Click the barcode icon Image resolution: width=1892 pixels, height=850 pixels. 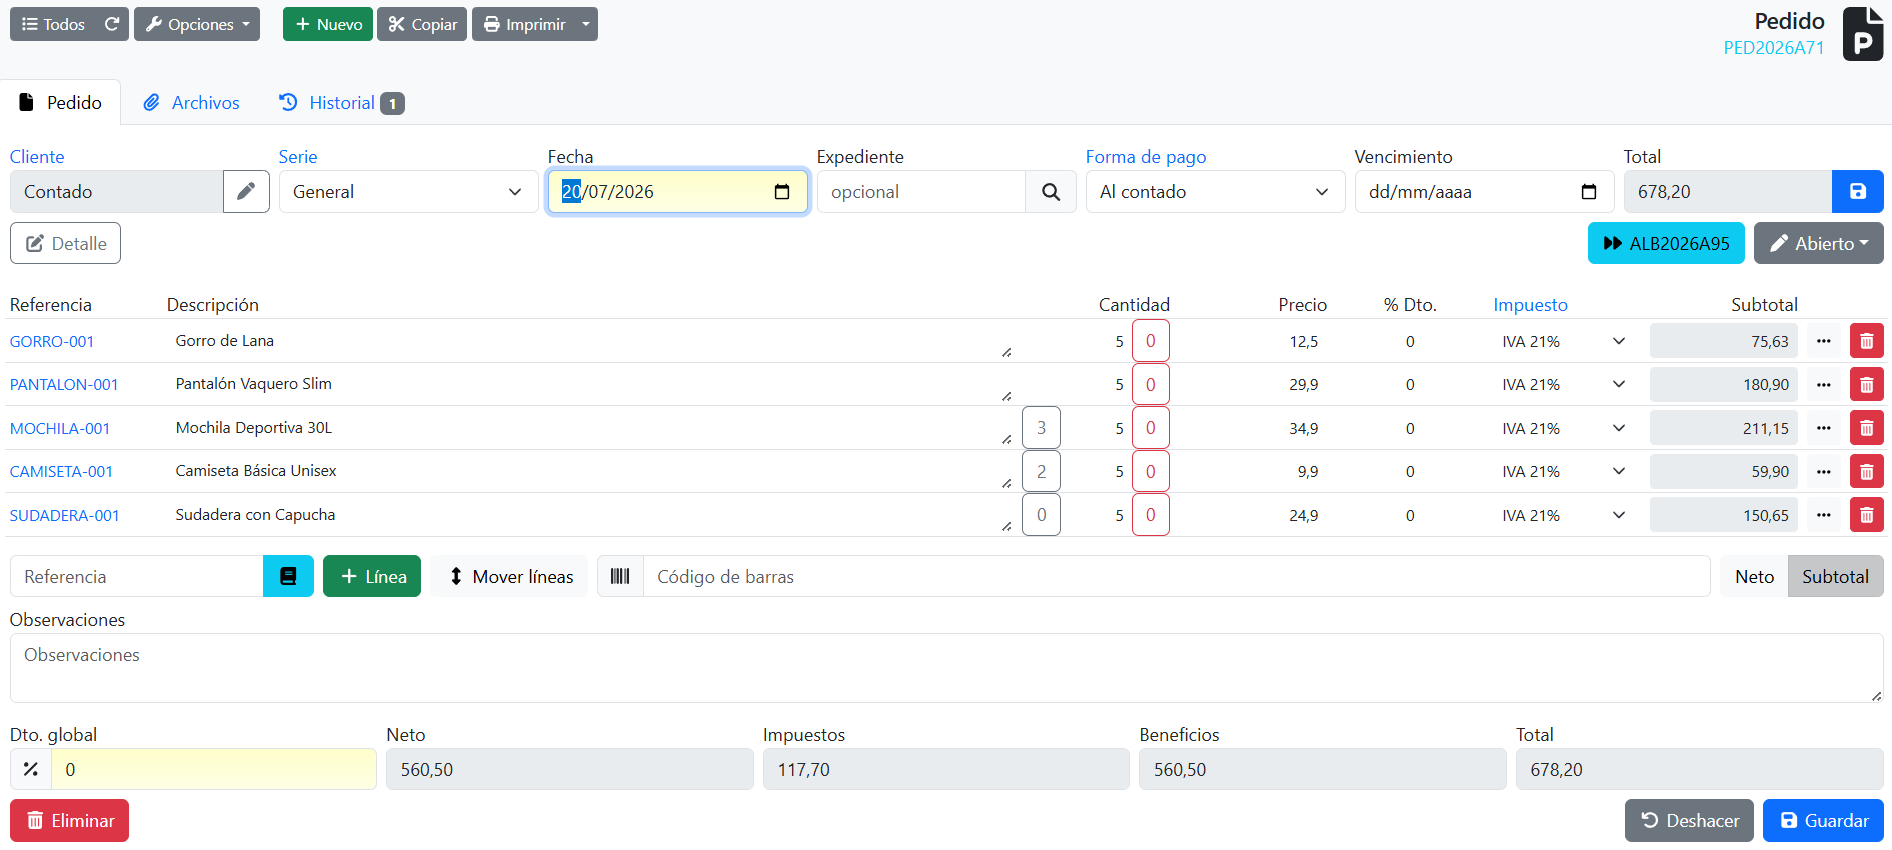pos(620,577)
